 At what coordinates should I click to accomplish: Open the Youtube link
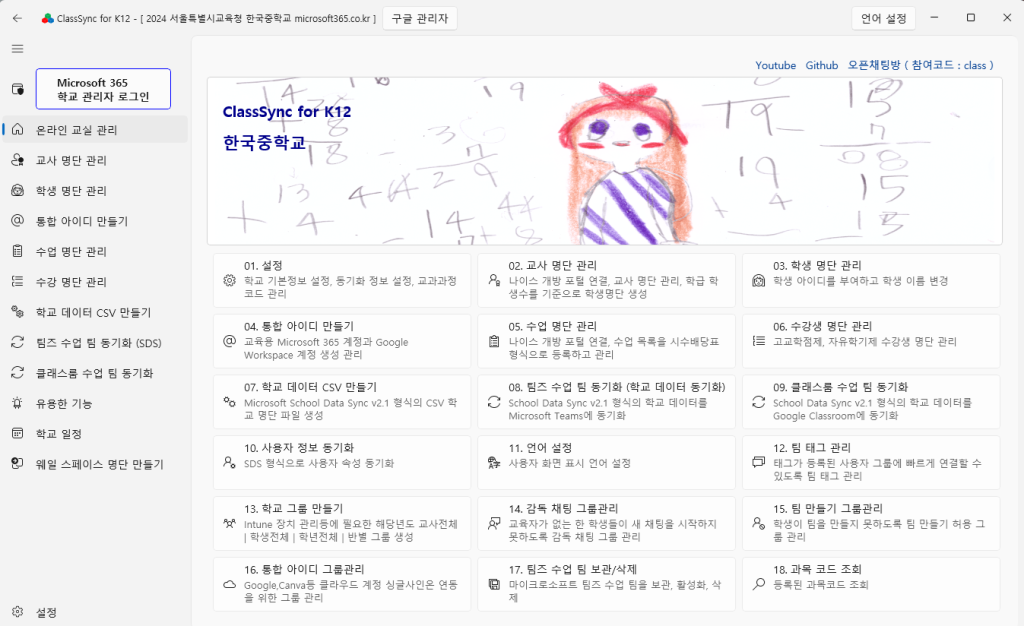click(x=775, y=65)
